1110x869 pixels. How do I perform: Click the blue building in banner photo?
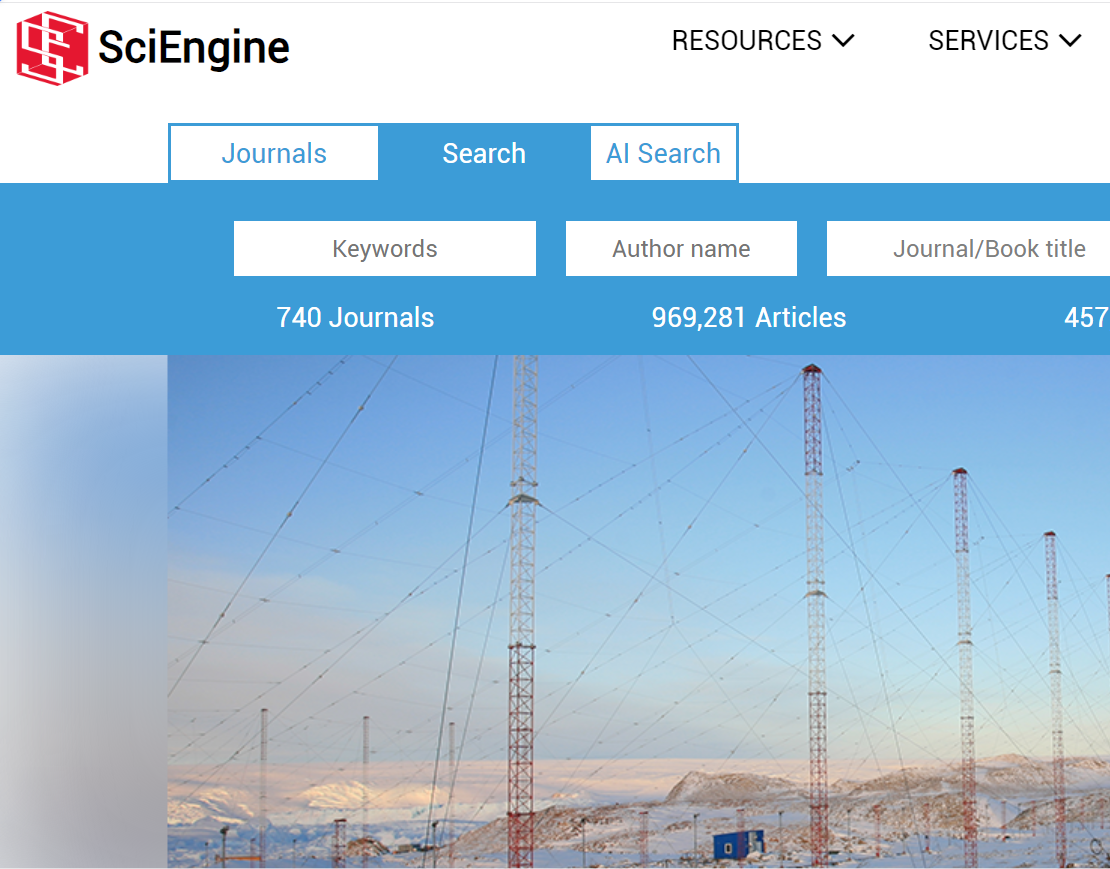point(738,844)
